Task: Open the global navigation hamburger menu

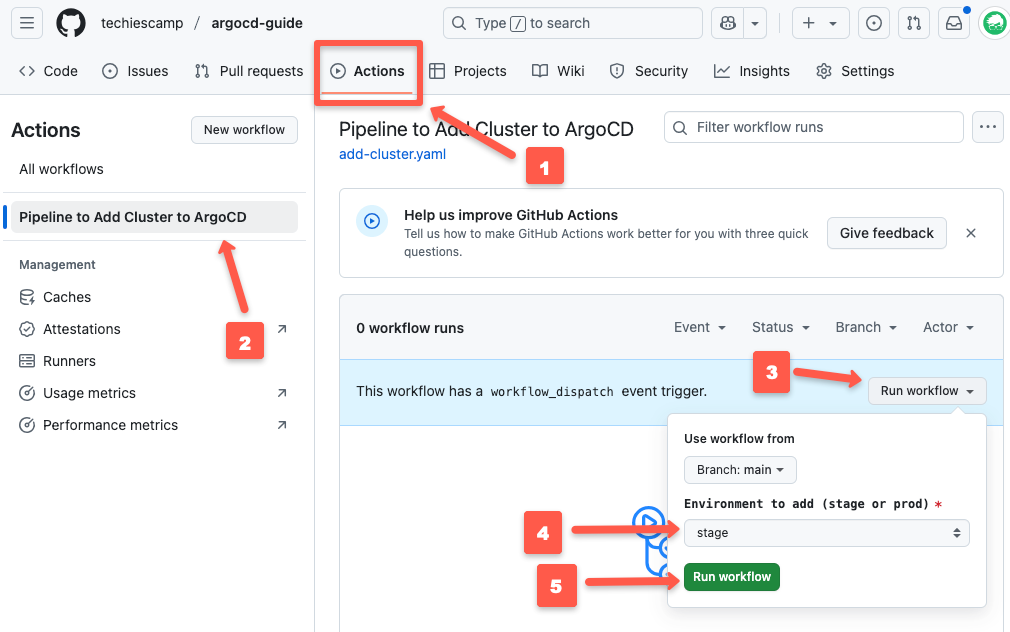Action: tap(27, 22)
